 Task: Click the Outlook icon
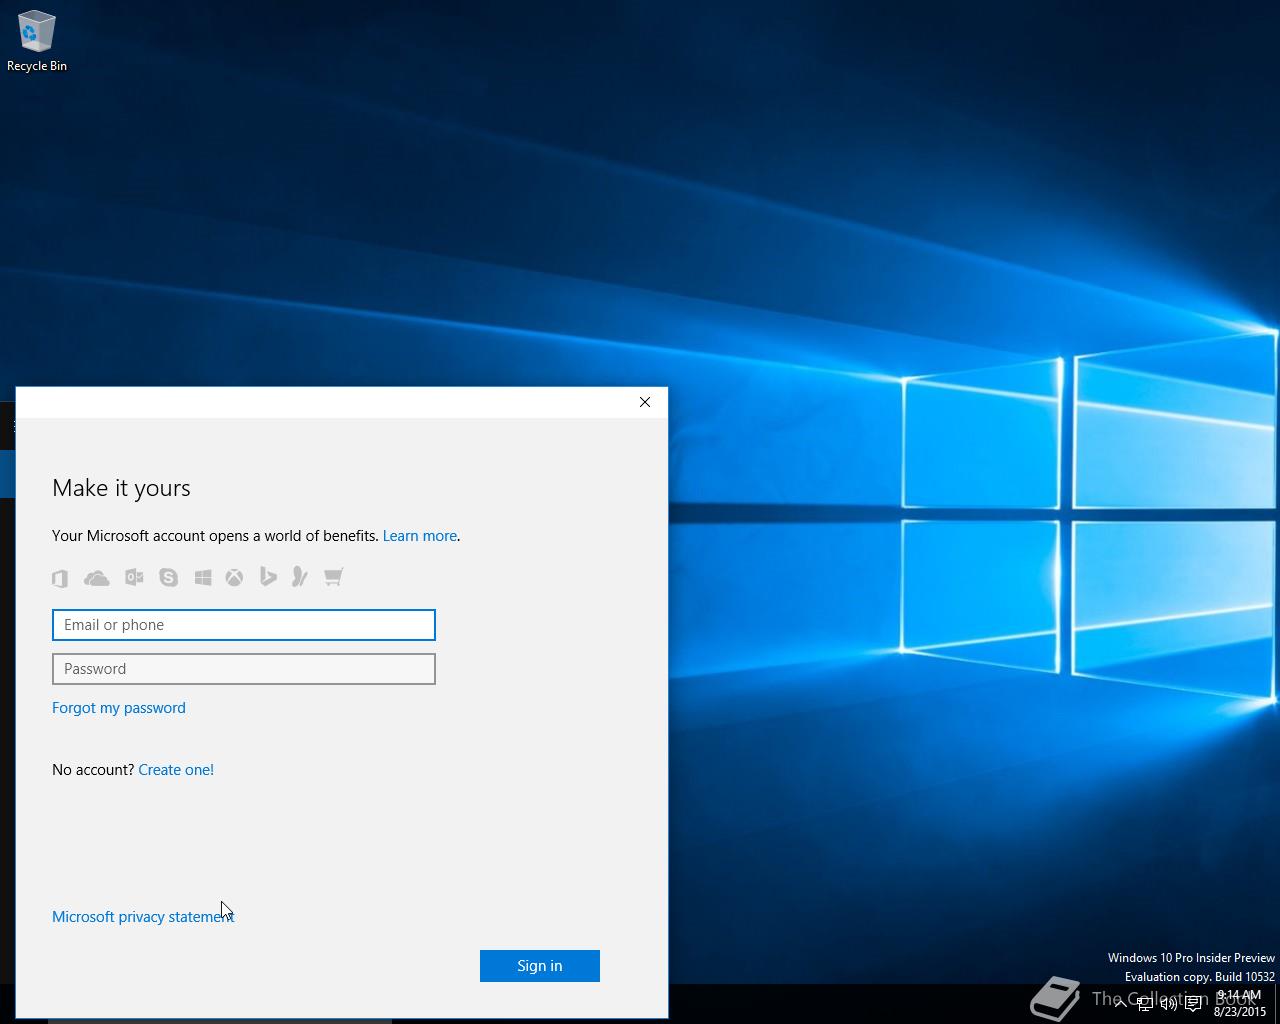click(134, 577)
